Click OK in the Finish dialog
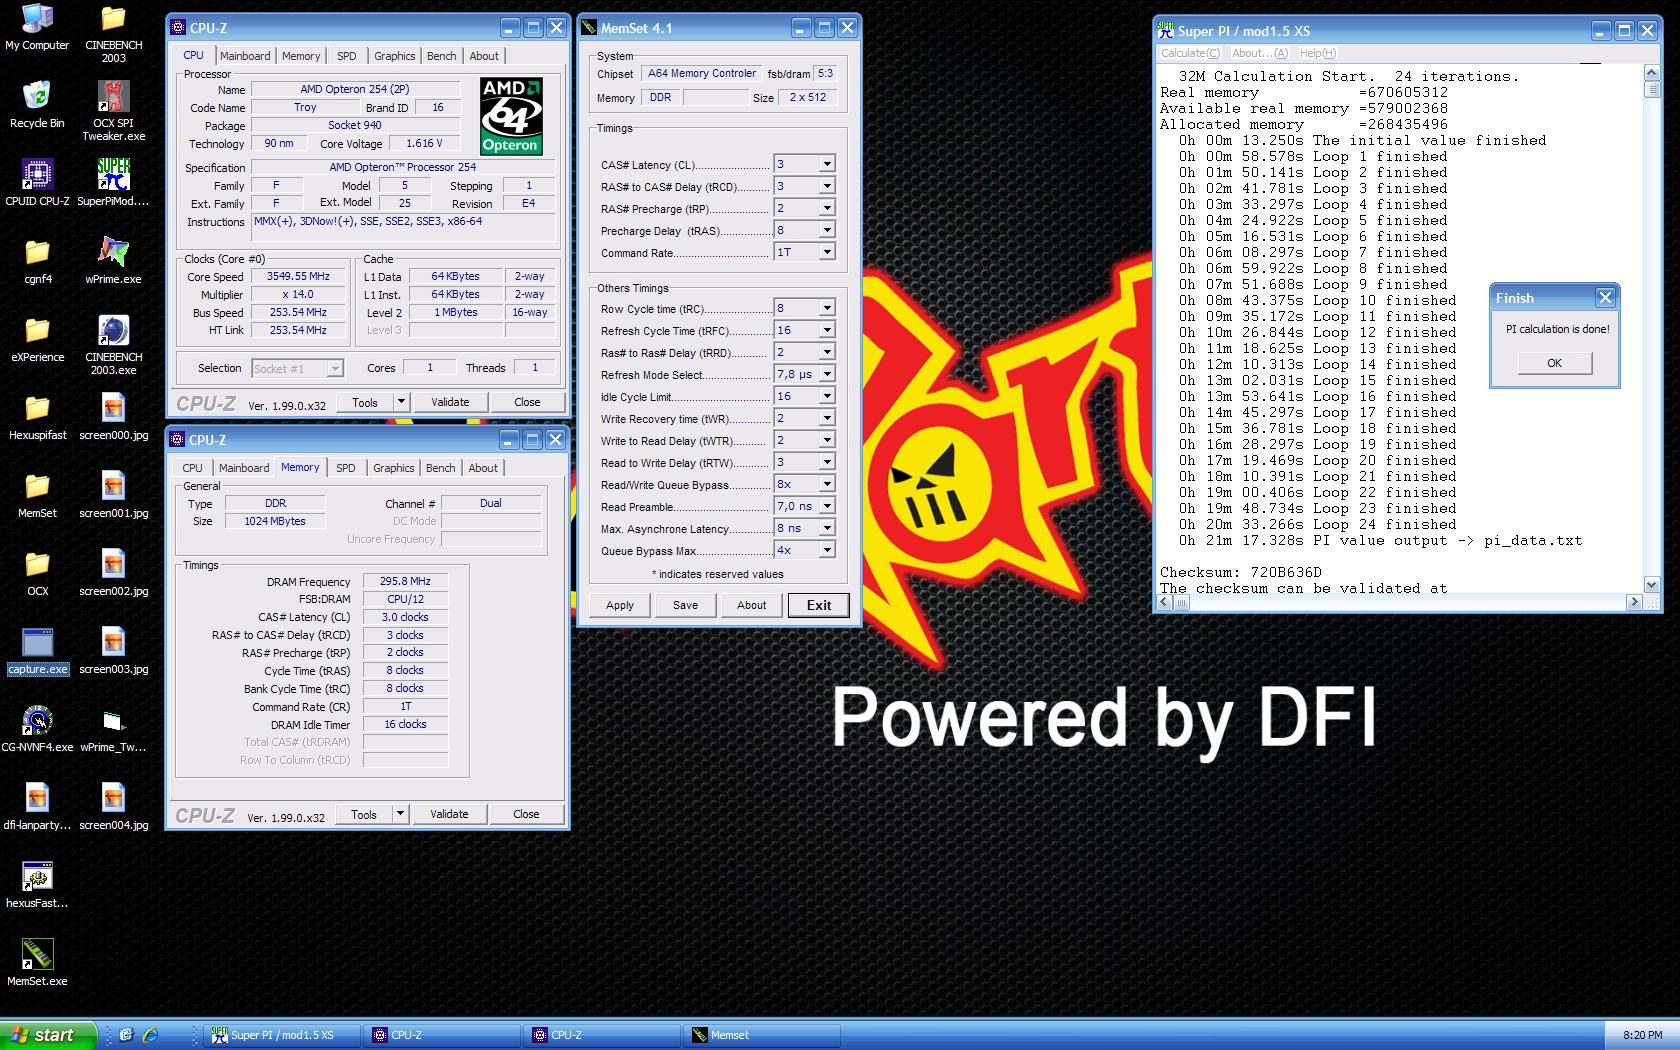 [1554, 363]
